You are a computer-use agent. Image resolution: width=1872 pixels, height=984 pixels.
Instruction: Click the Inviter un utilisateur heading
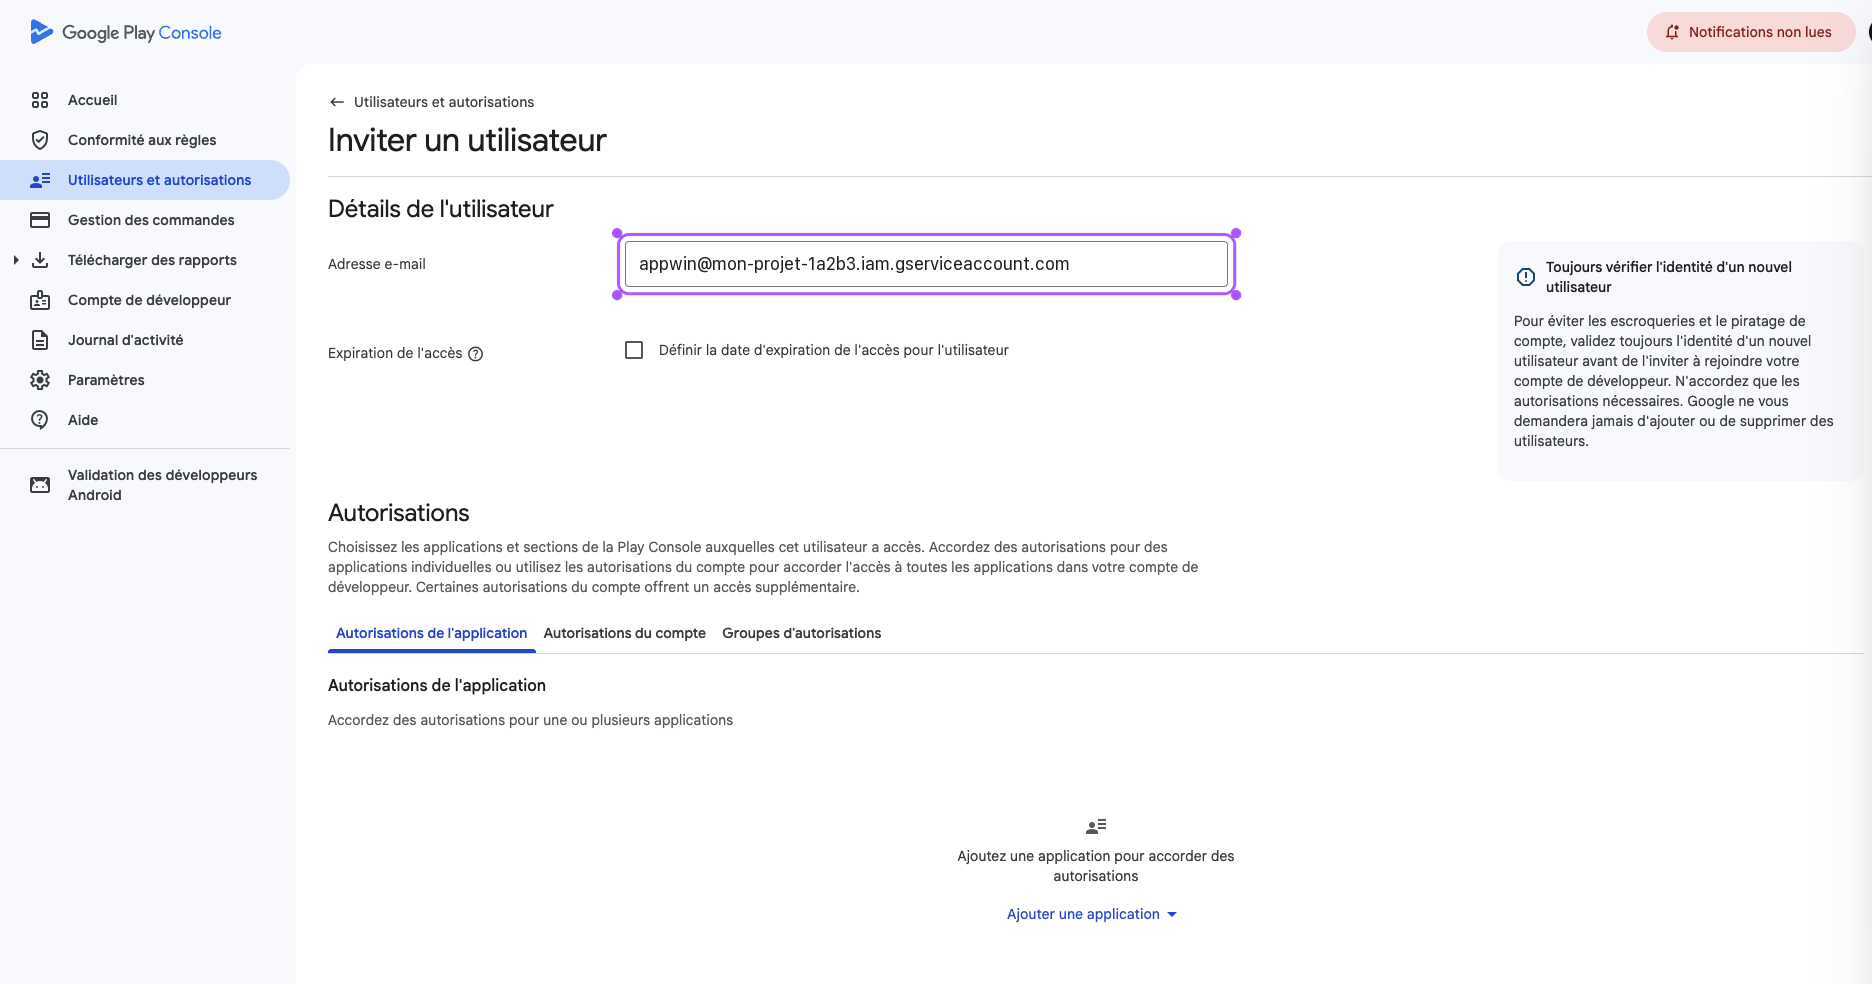click(x=467, y=140)
